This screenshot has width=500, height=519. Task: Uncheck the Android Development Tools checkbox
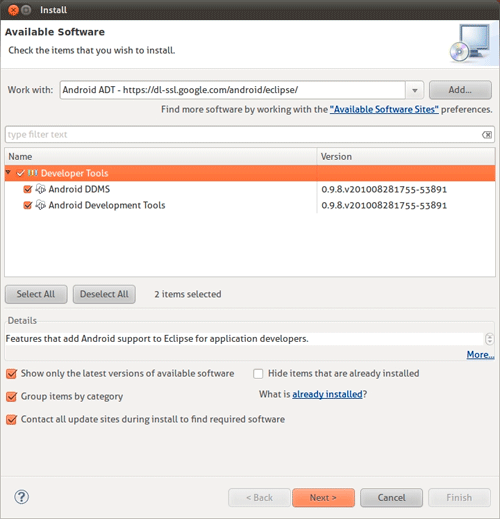(28, 205)
